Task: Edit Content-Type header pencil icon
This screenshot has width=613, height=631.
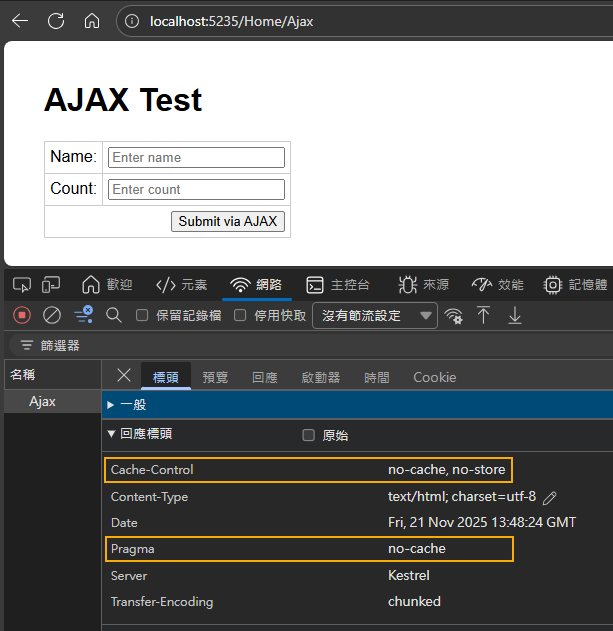Action: click(549, 497)
